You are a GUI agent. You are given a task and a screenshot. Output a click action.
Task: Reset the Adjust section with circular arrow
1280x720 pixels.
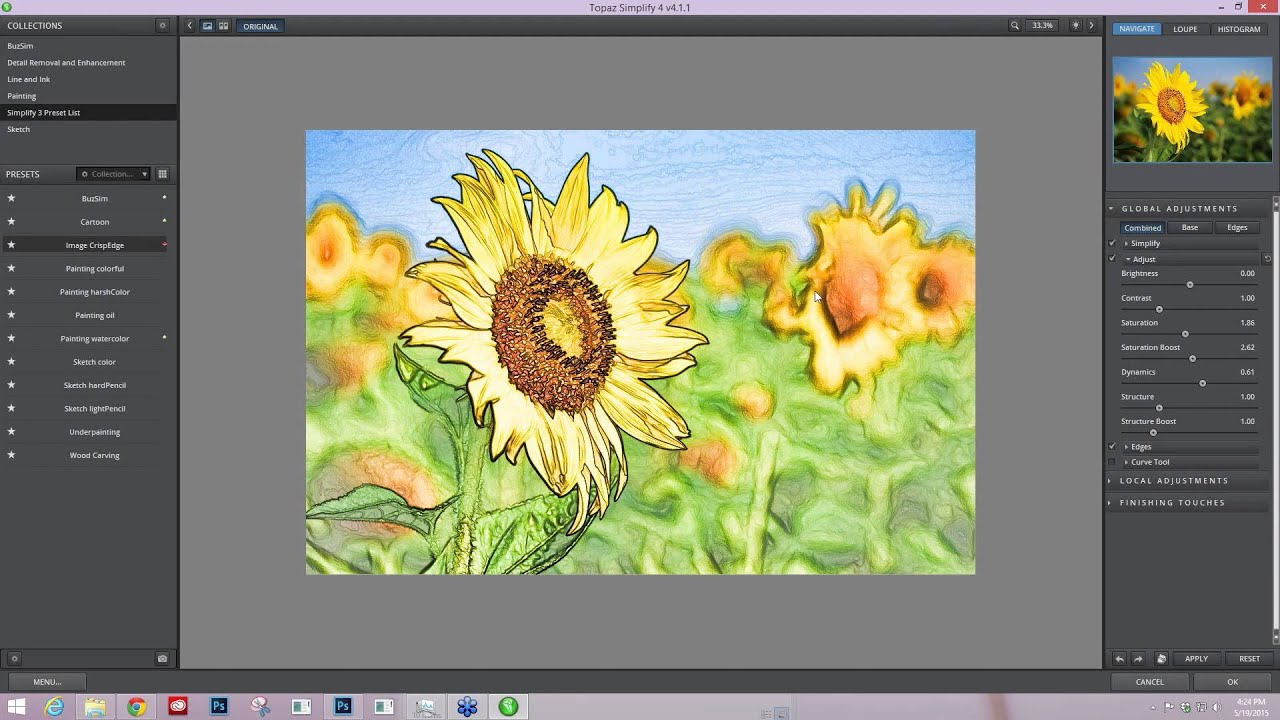(x=1267, y=259)
